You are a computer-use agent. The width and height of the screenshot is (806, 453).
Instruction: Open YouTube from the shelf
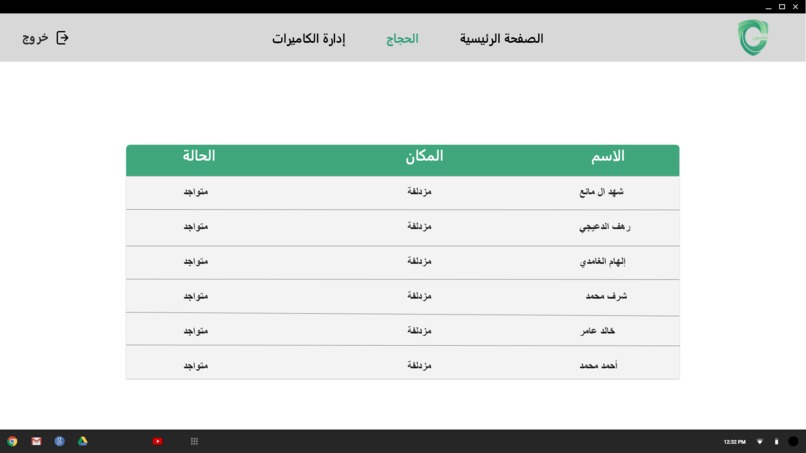(157, 441)
